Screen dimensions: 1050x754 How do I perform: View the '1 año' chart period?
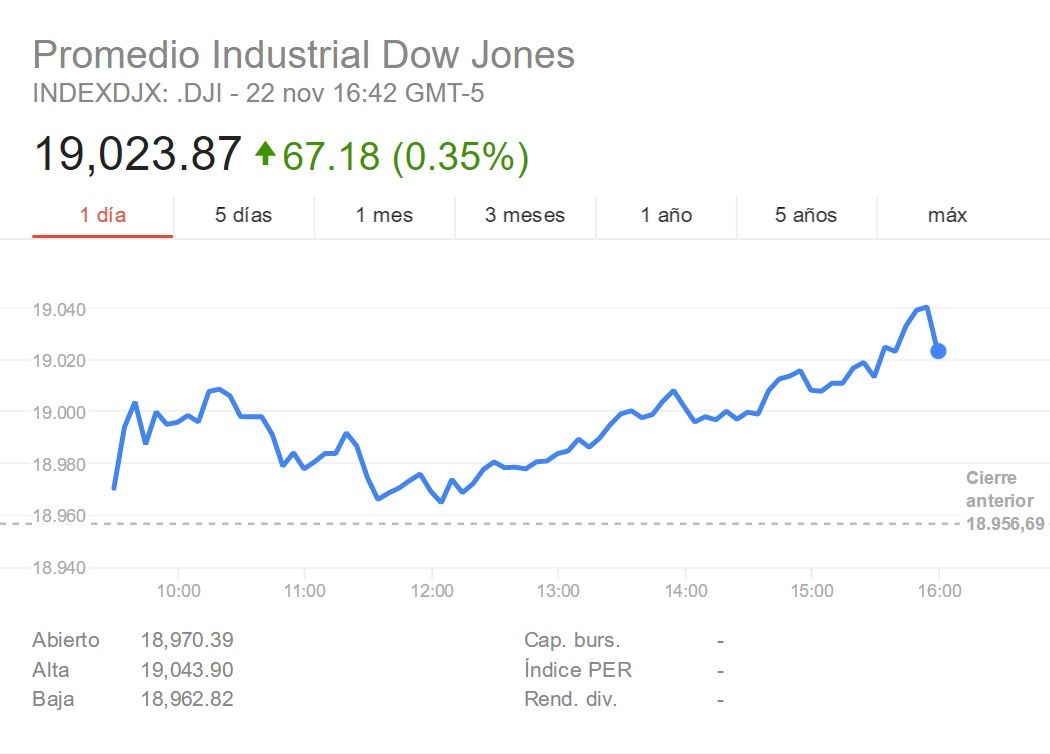point(666,215)
